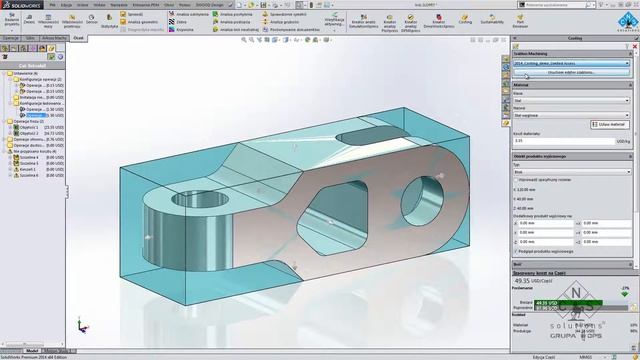
Task: Switch to the Szkic tab
Action: click(x=30, y=38)
